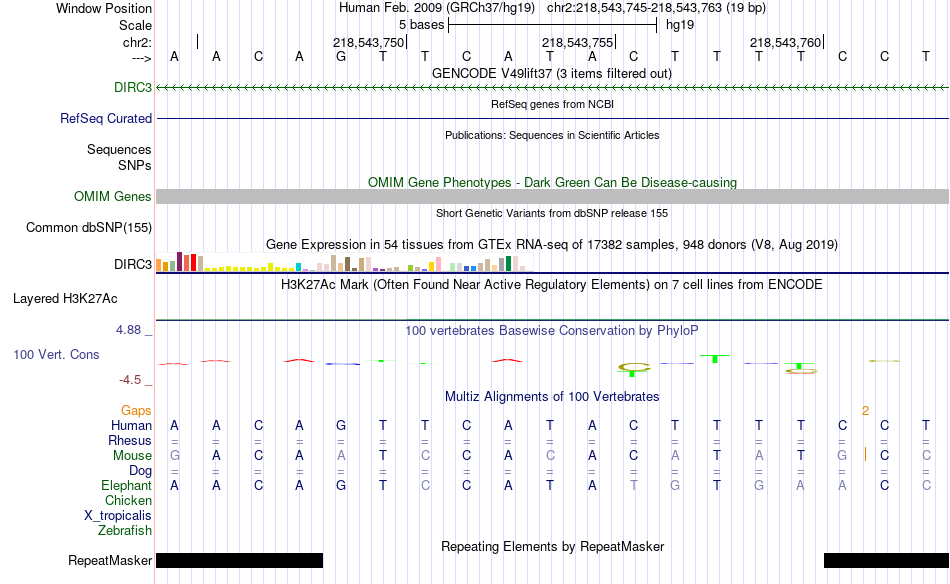Viewport: 950px width, 584px height.
Task: Click the Rhesus species label
Action: (130, 440)
